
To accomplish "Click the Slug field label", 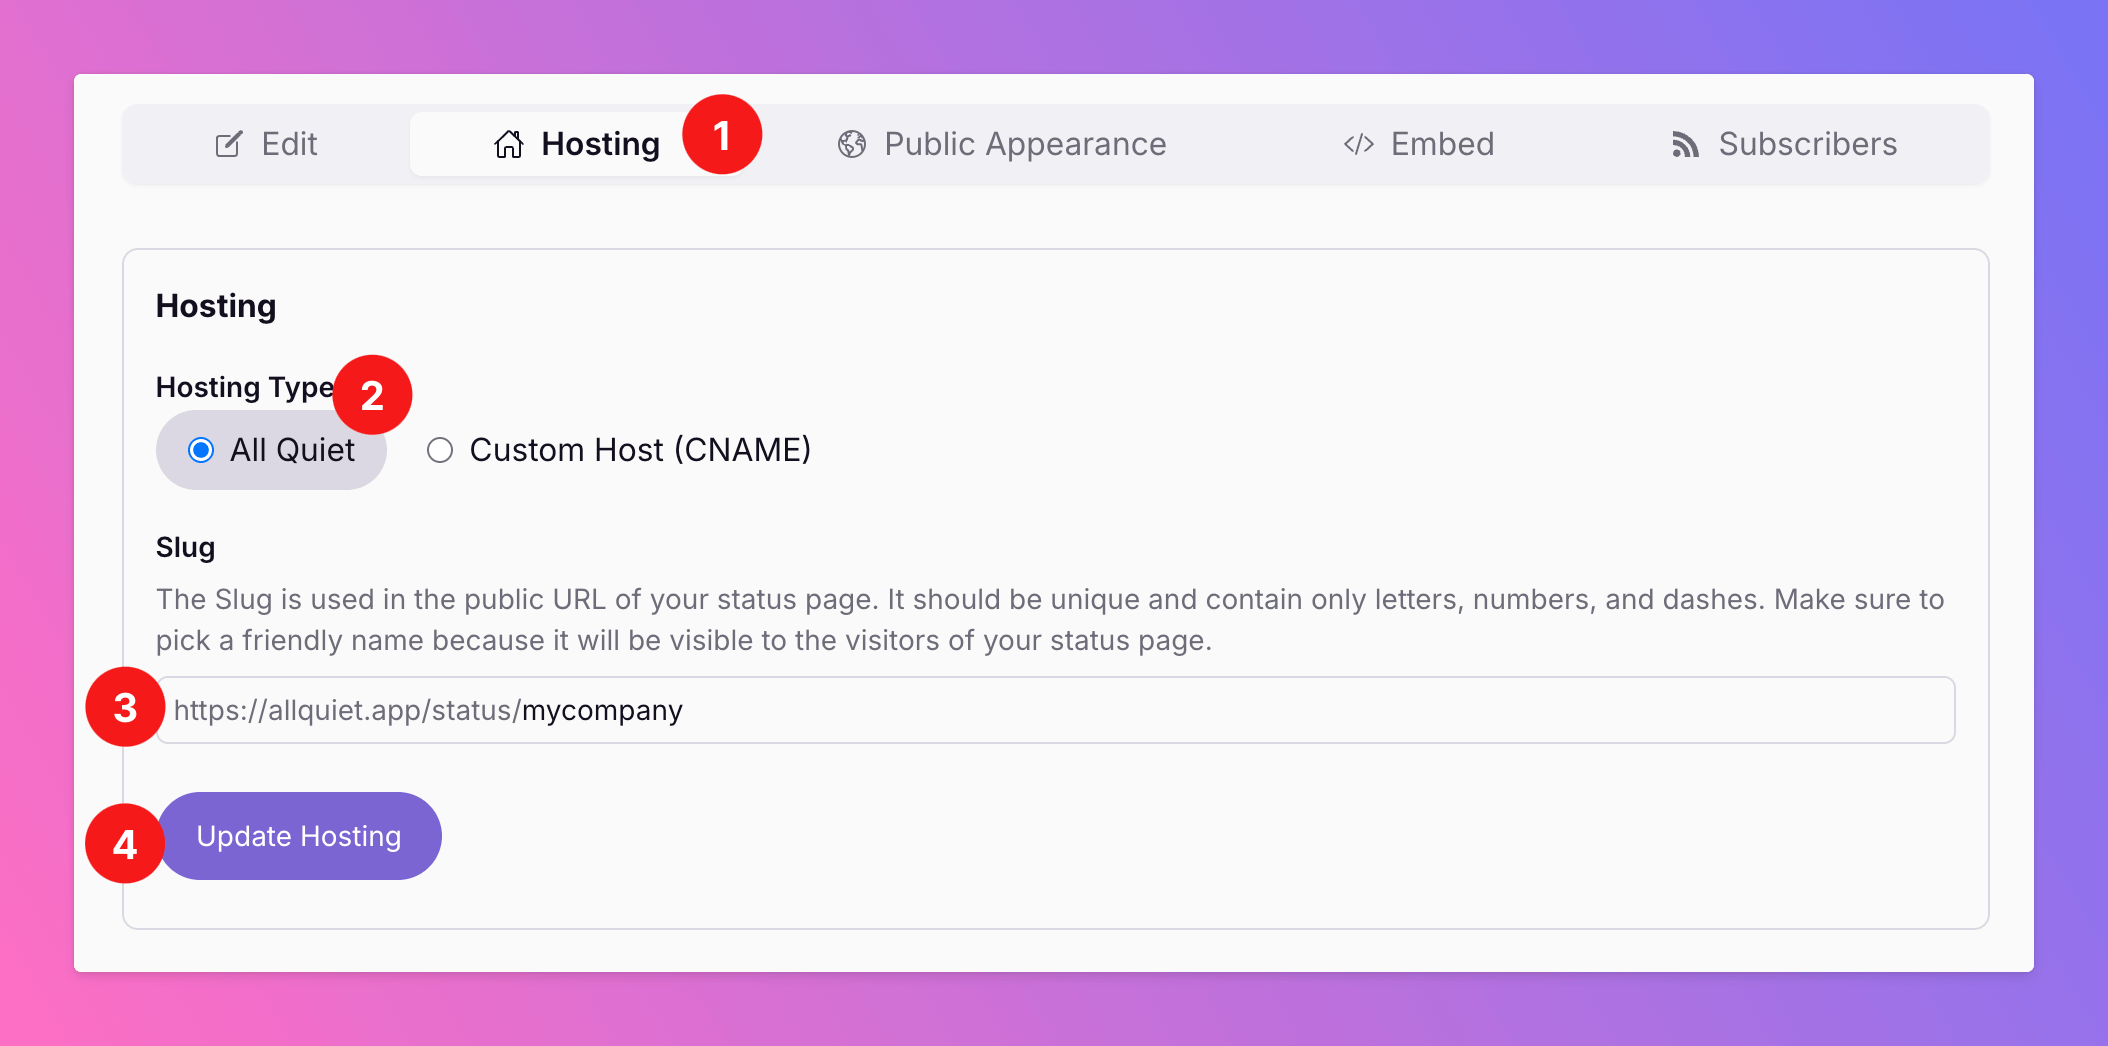I will (x=185, y=547).
